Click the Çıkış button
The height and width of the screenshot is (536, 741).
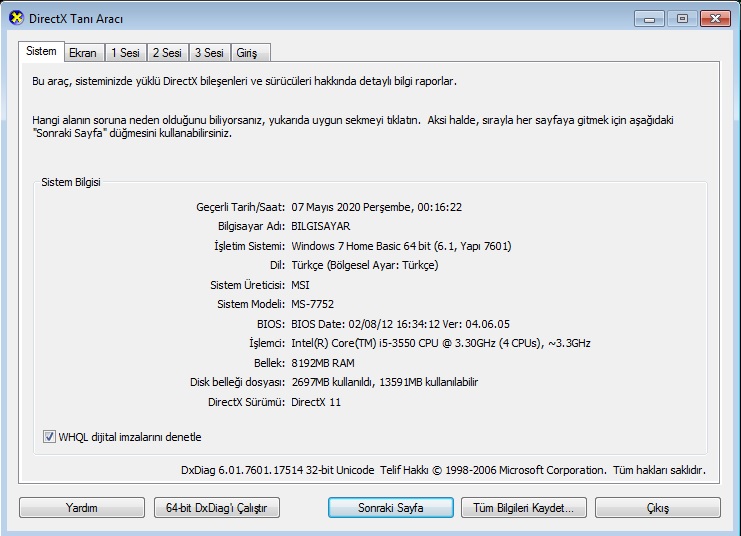[658, 508]
